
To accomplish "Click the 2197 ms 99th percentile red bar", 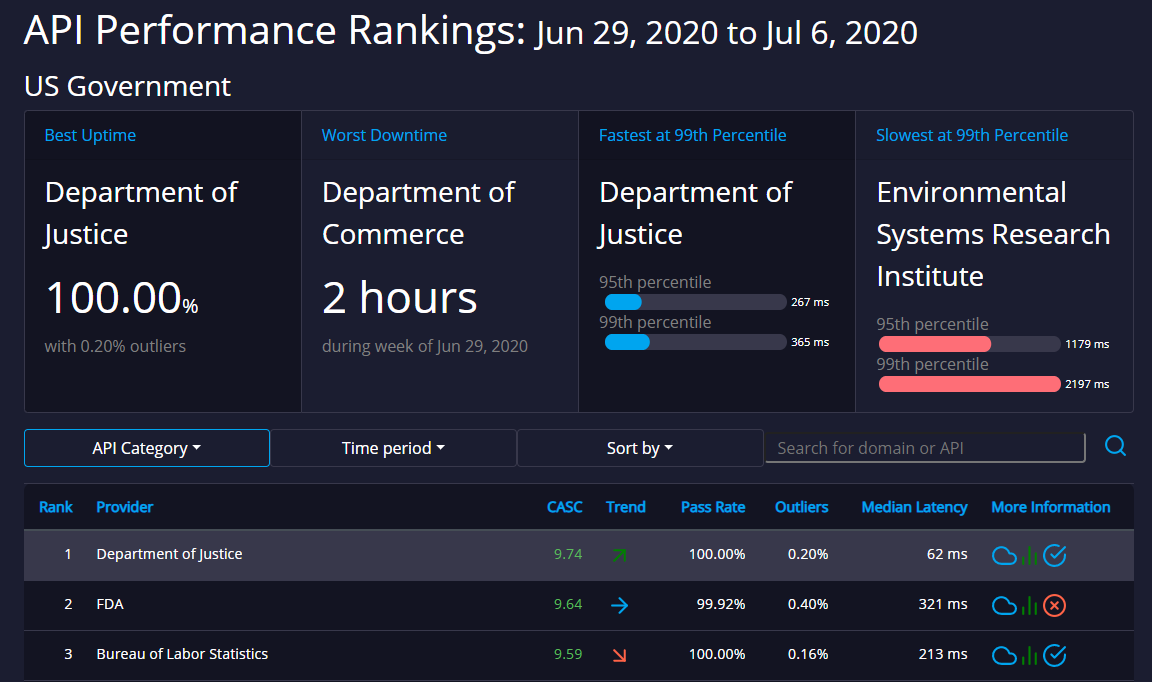I will pyautogui.click(x=970, y=384).
